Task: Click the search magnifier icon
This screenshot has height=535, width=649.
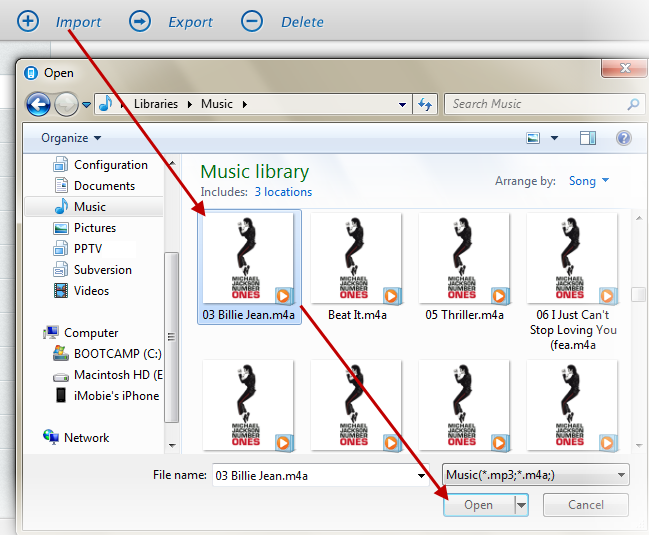Action: pos(633,104)
